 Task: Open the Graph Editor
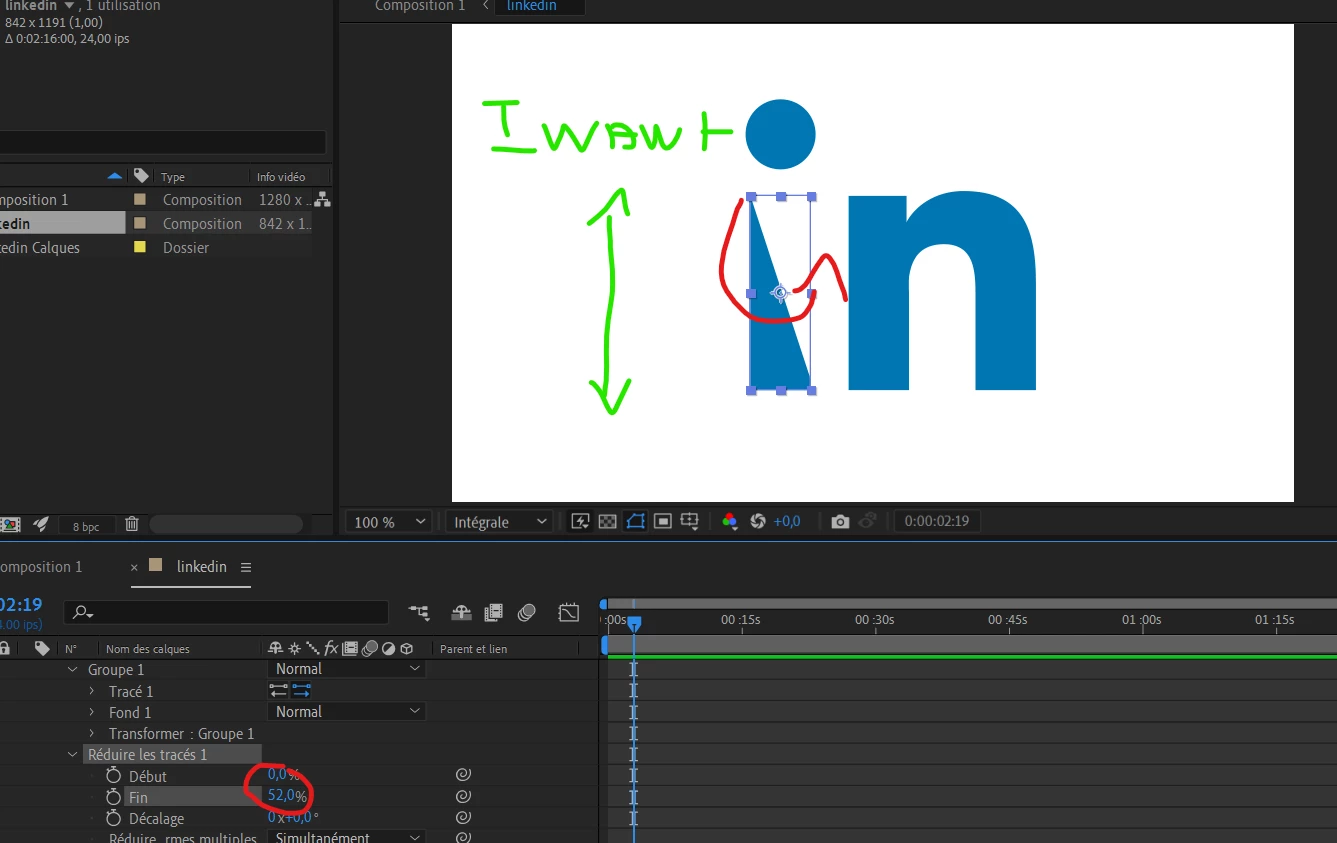click(x=568, y=612)
